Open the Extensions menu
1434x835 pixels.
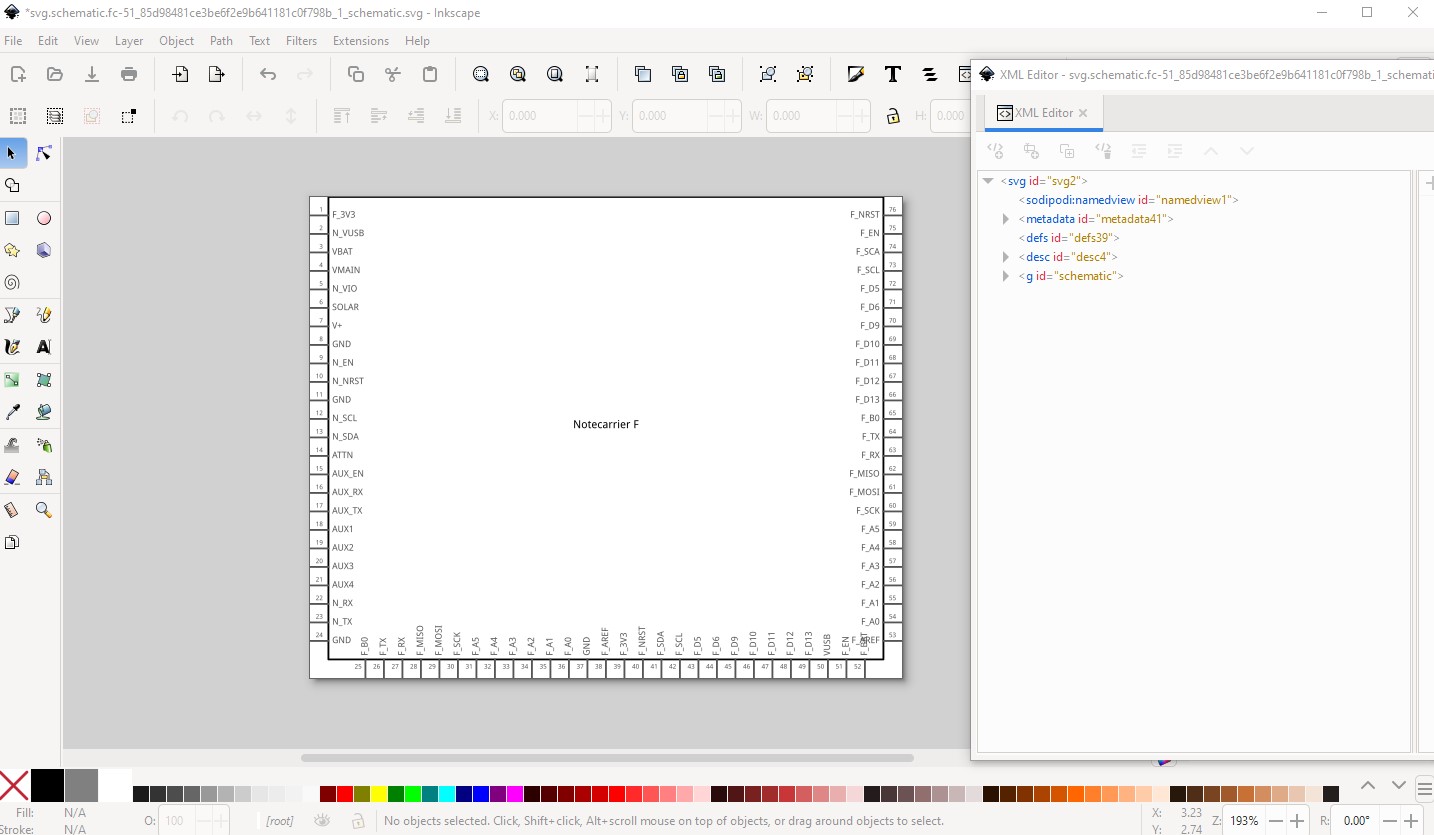click(361, 41)
